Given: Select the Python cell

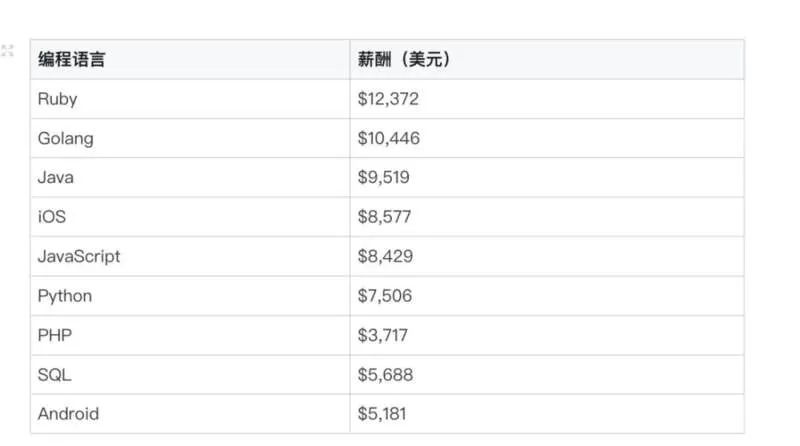Looking at the screenshot, I should tap(190, 296).
